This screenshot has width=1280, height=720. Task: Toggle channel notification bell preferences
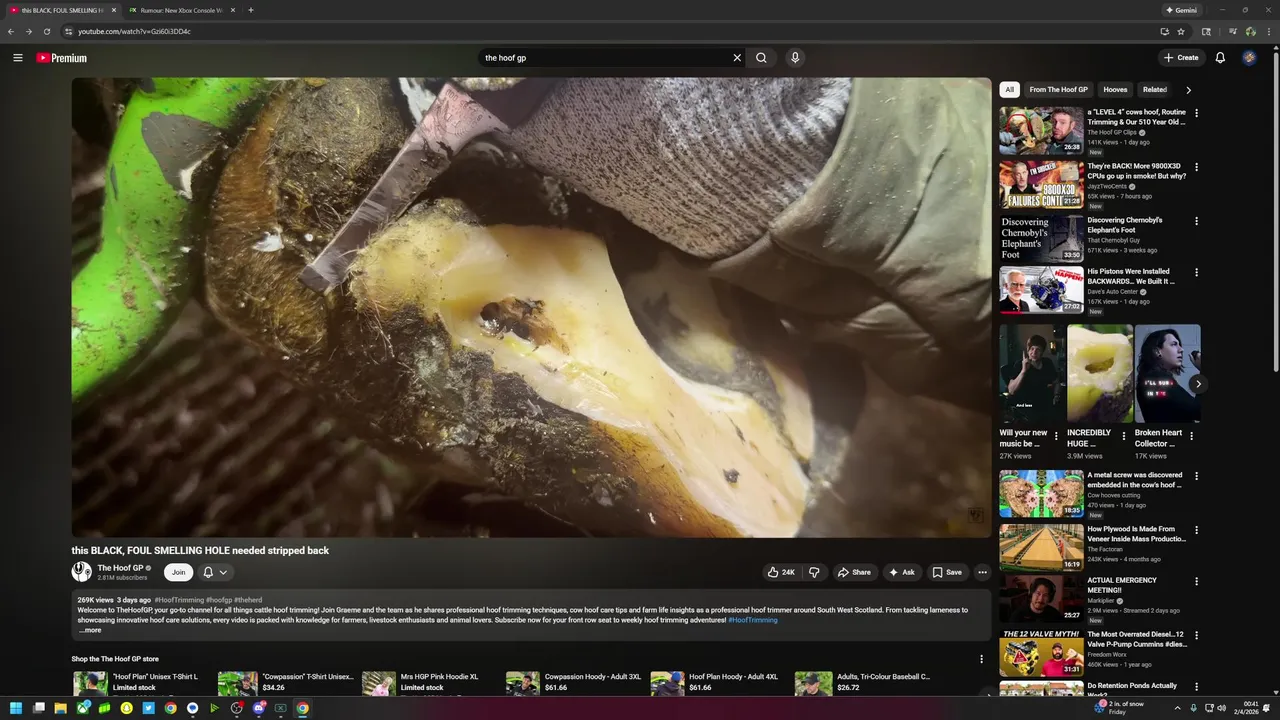(215, 572)
